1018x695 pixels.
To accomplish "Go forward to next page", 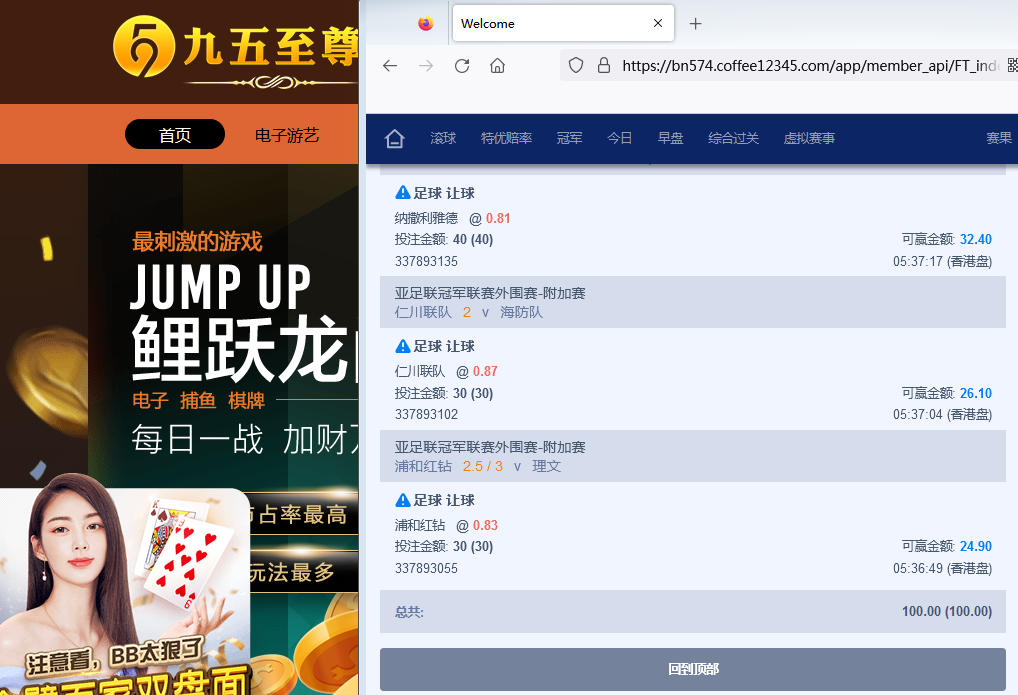I will [426, 66].
